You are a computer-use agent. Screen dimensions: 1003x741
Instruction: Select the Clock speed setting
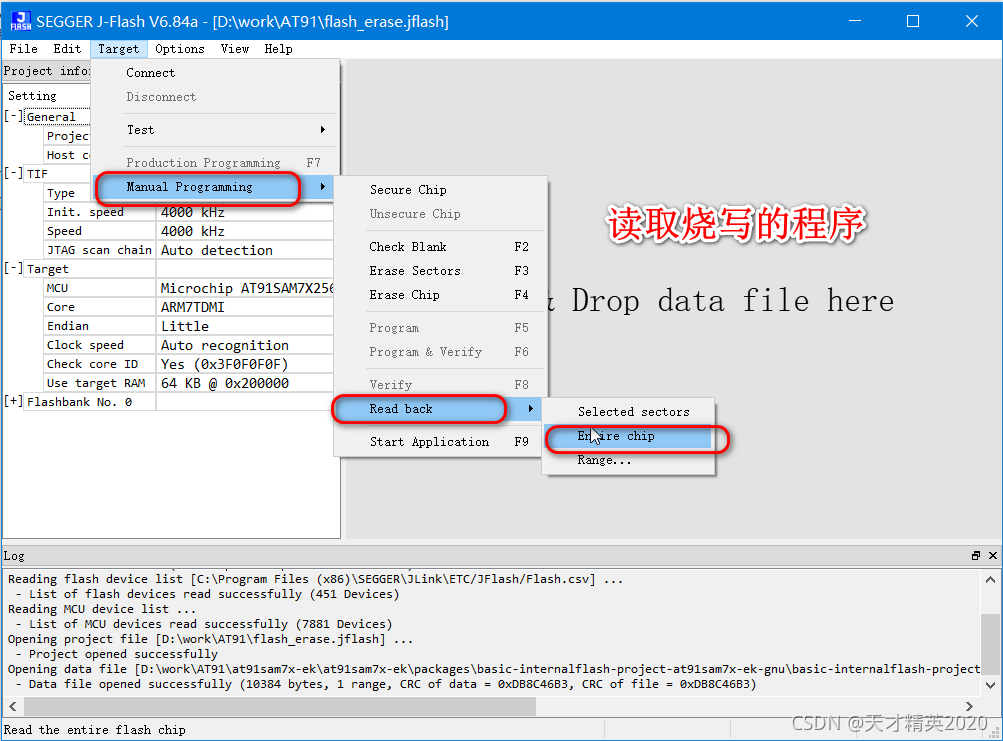pyautogui.click(x=99, y=345)
